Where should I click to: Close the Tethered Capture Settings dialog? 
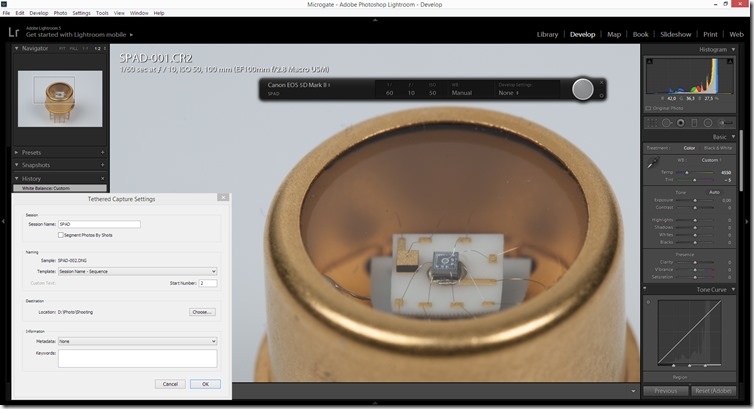coord(223,198)
